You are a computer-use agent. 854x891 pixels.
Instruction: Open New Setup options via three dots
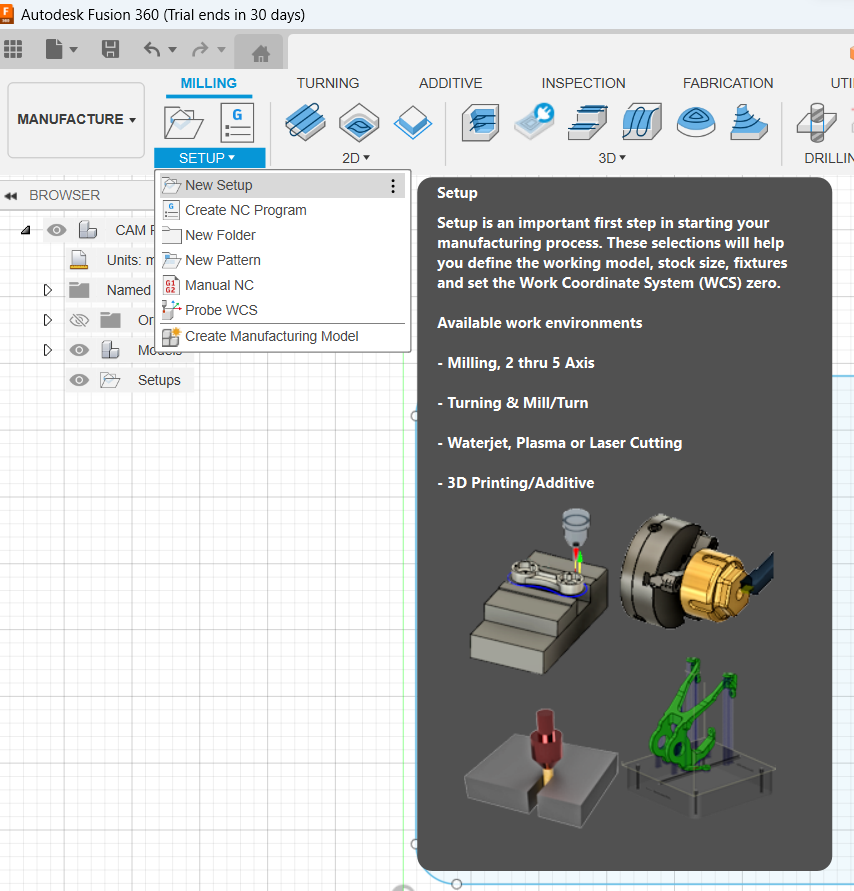coord(393,186)
